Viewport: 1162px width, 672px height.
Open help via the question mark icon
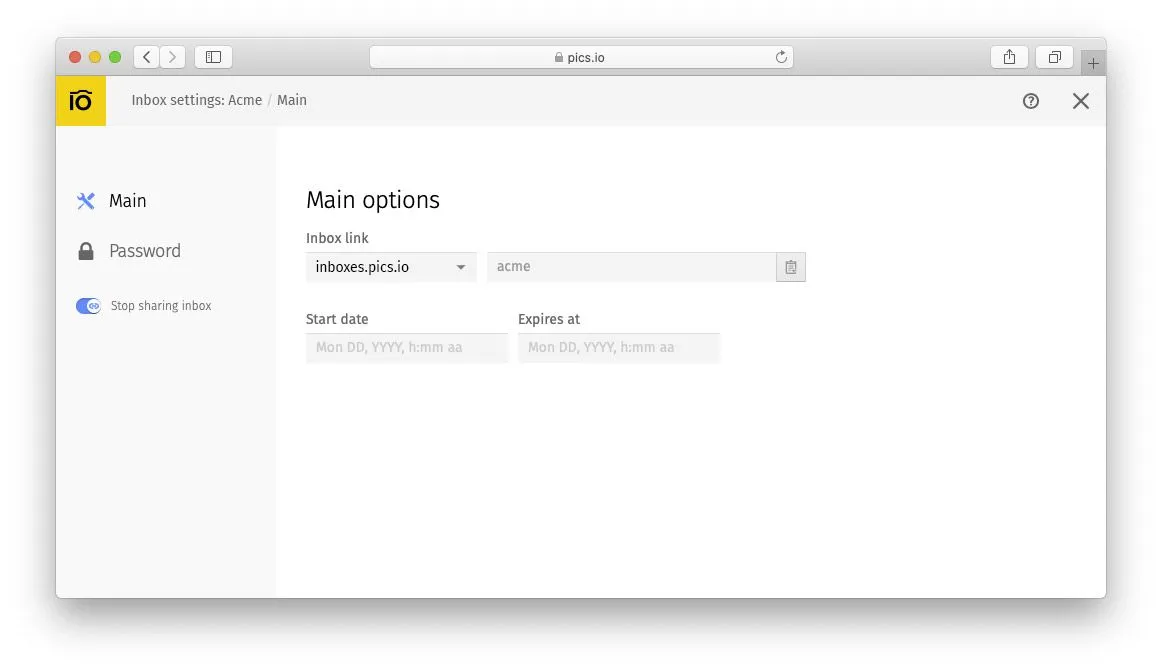[x=1031, y=101]
